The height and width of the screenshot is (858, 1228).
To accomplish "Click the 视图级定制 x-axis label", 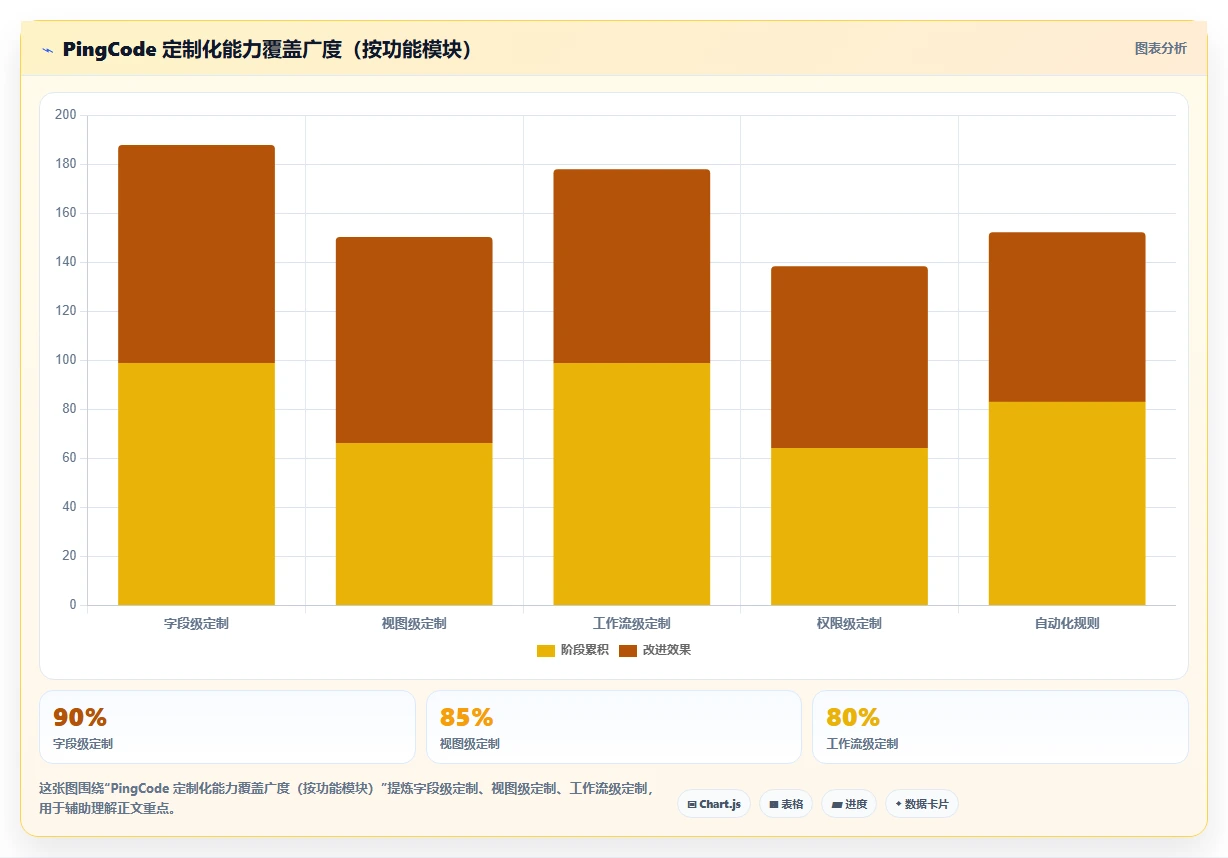I will point(414,624).
